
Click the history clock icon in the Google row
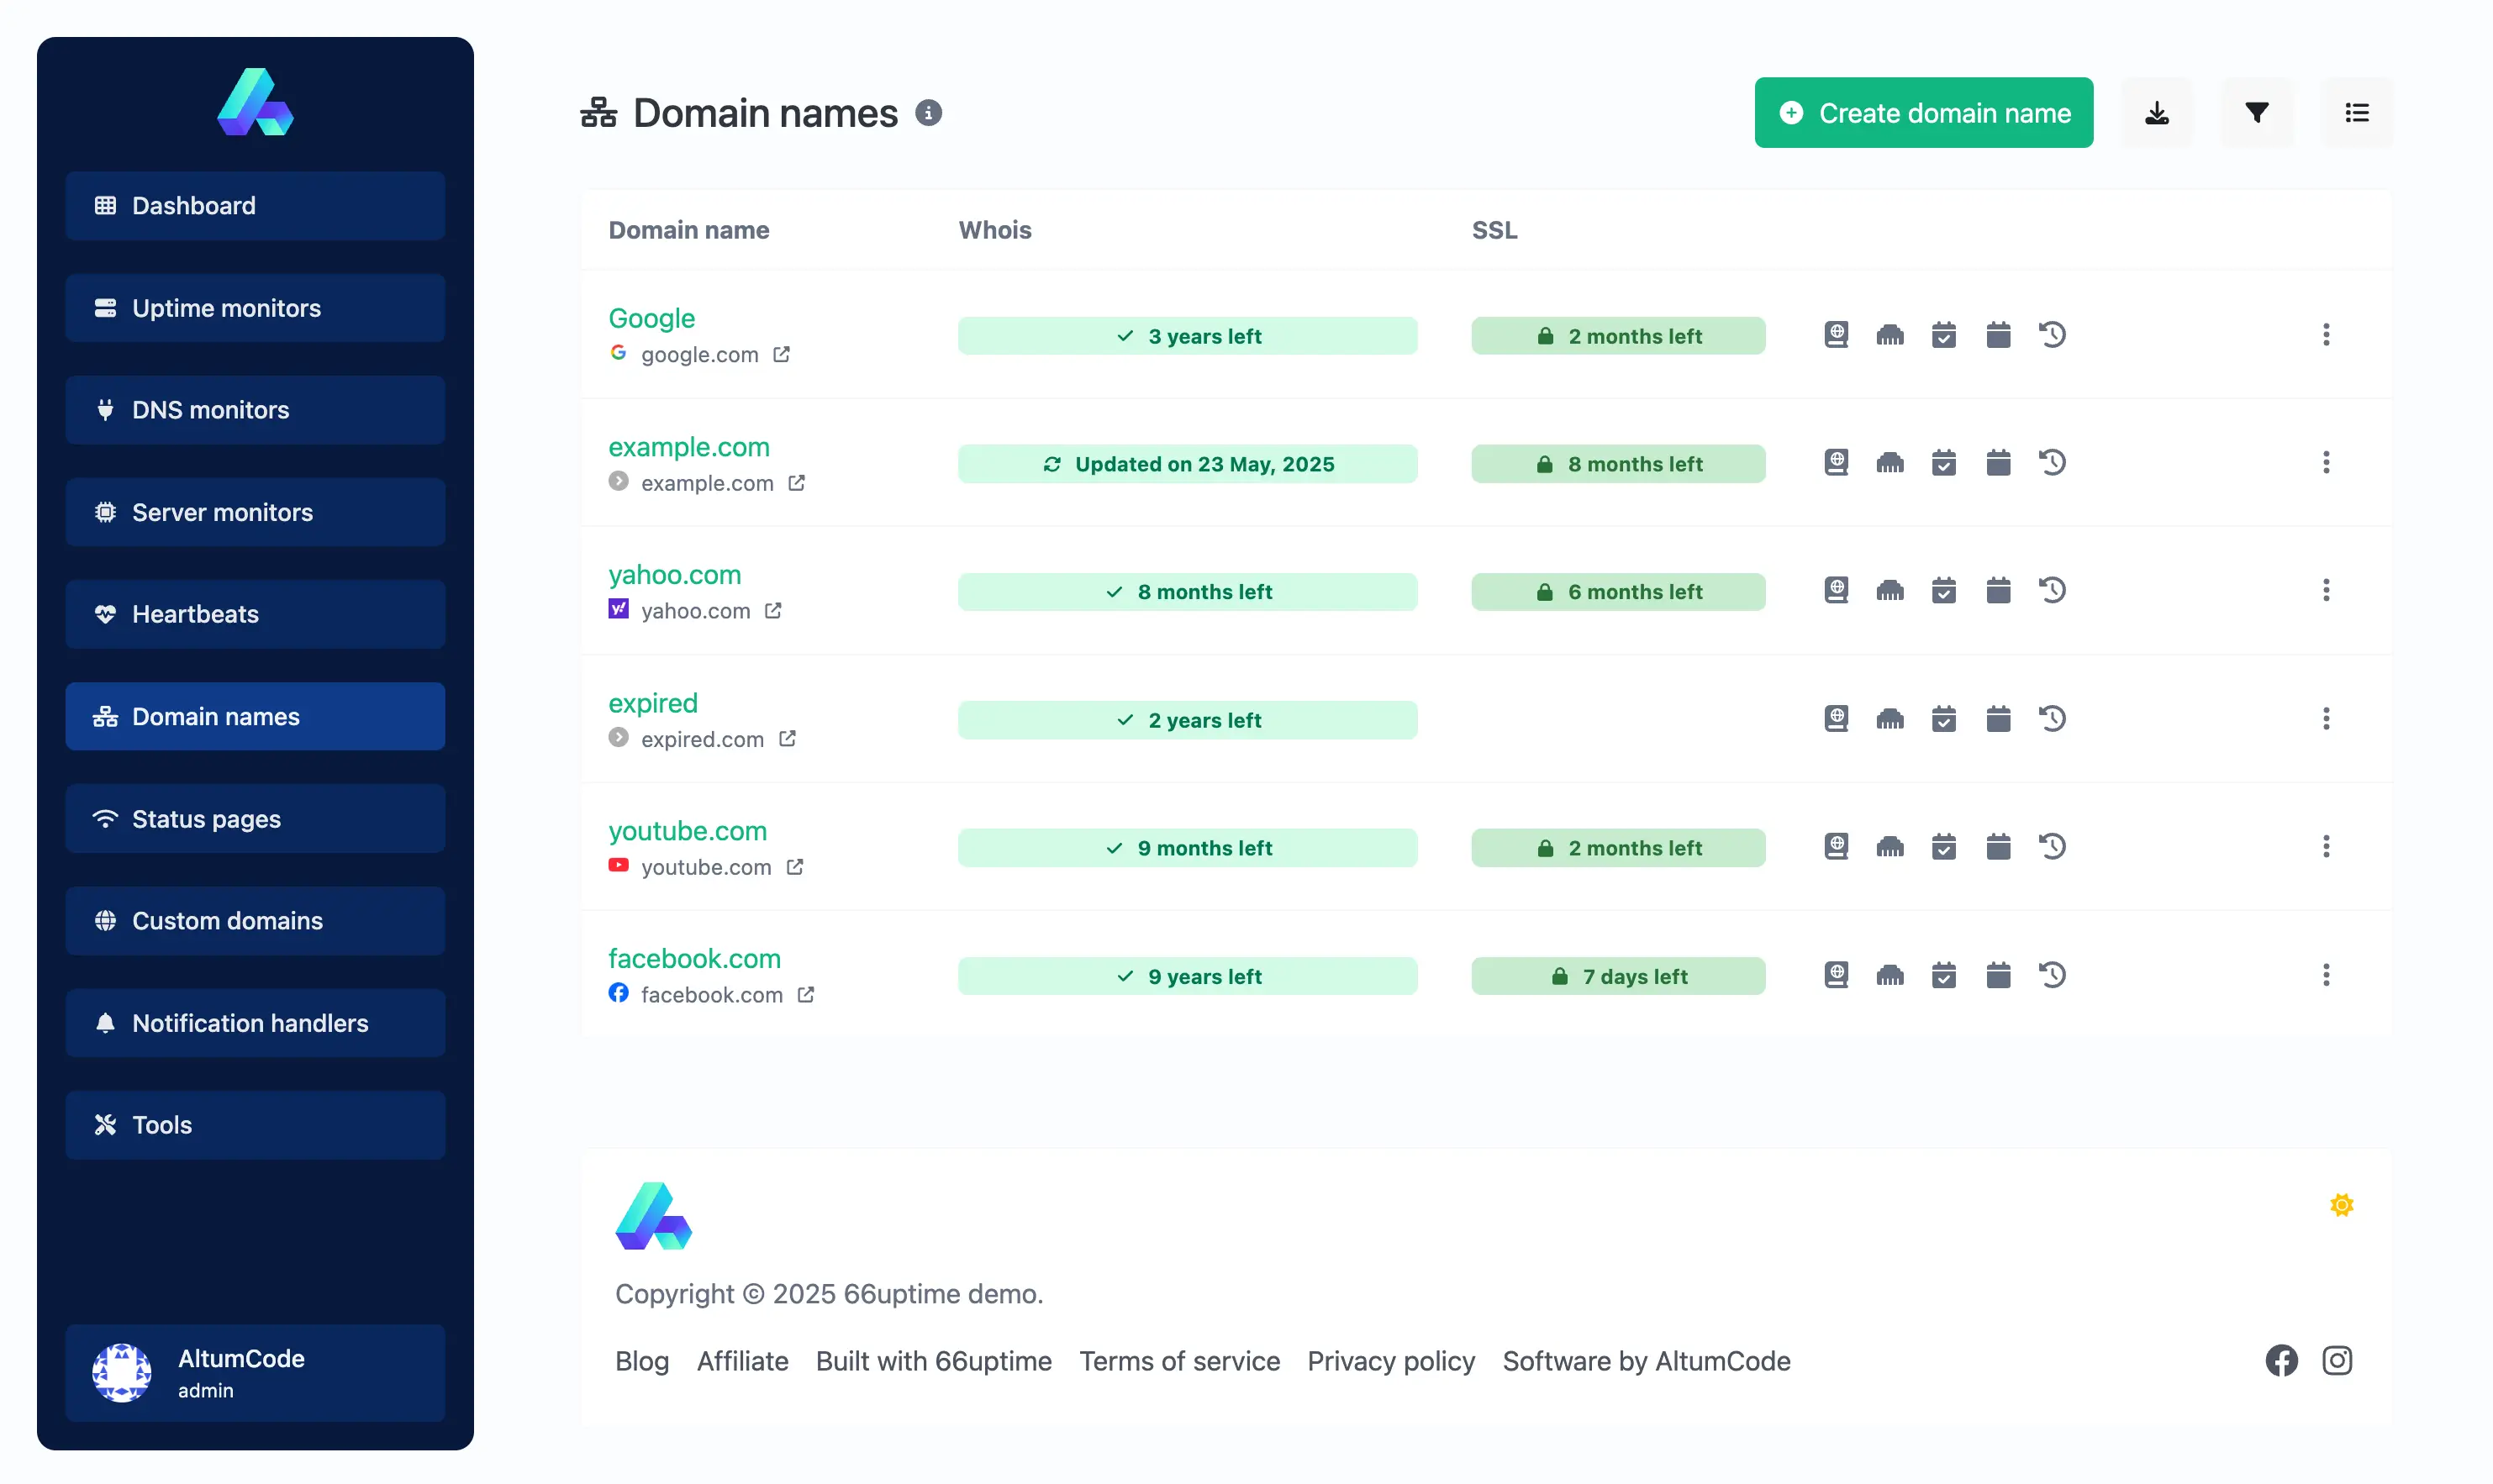pyautogui.click(x=2051, y=335)
